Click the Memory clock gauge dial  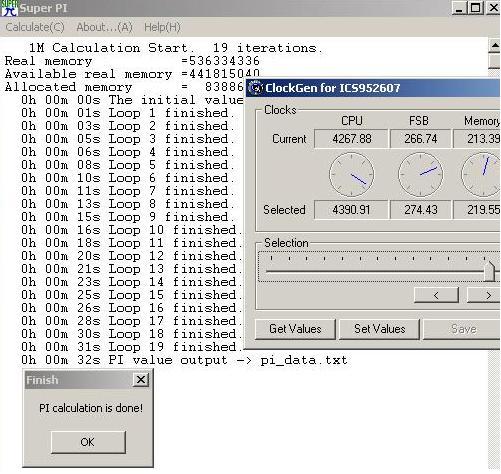pos(481,174)
